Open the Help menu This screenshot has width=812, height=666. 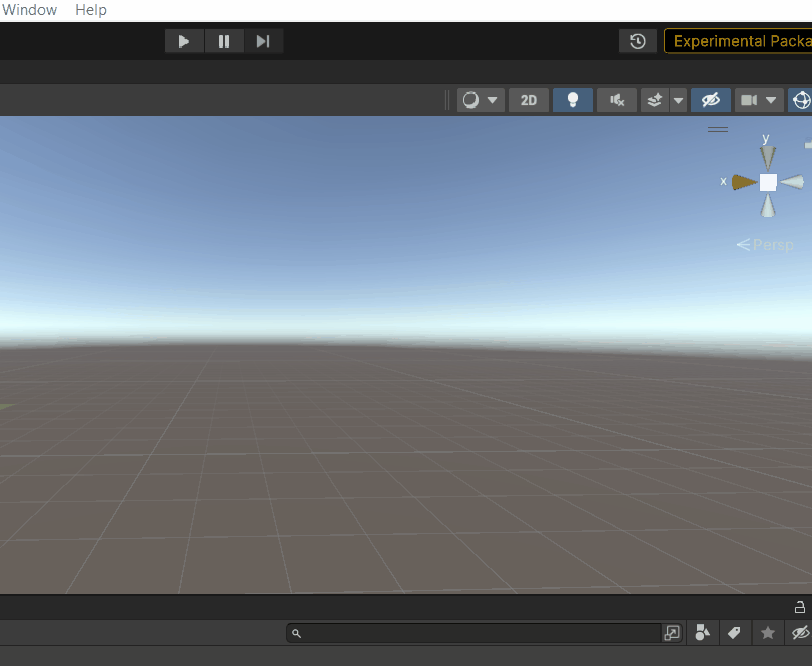[x=91, y=10]
